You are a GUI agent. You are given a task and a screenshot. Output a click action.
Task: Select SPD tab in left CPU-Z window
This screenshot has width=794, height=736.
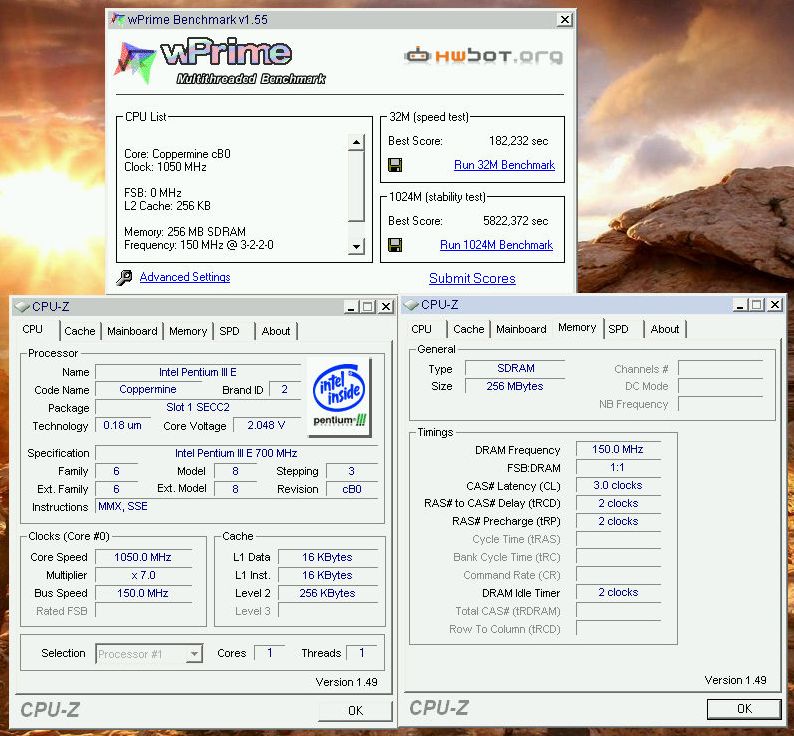(229, 331)
